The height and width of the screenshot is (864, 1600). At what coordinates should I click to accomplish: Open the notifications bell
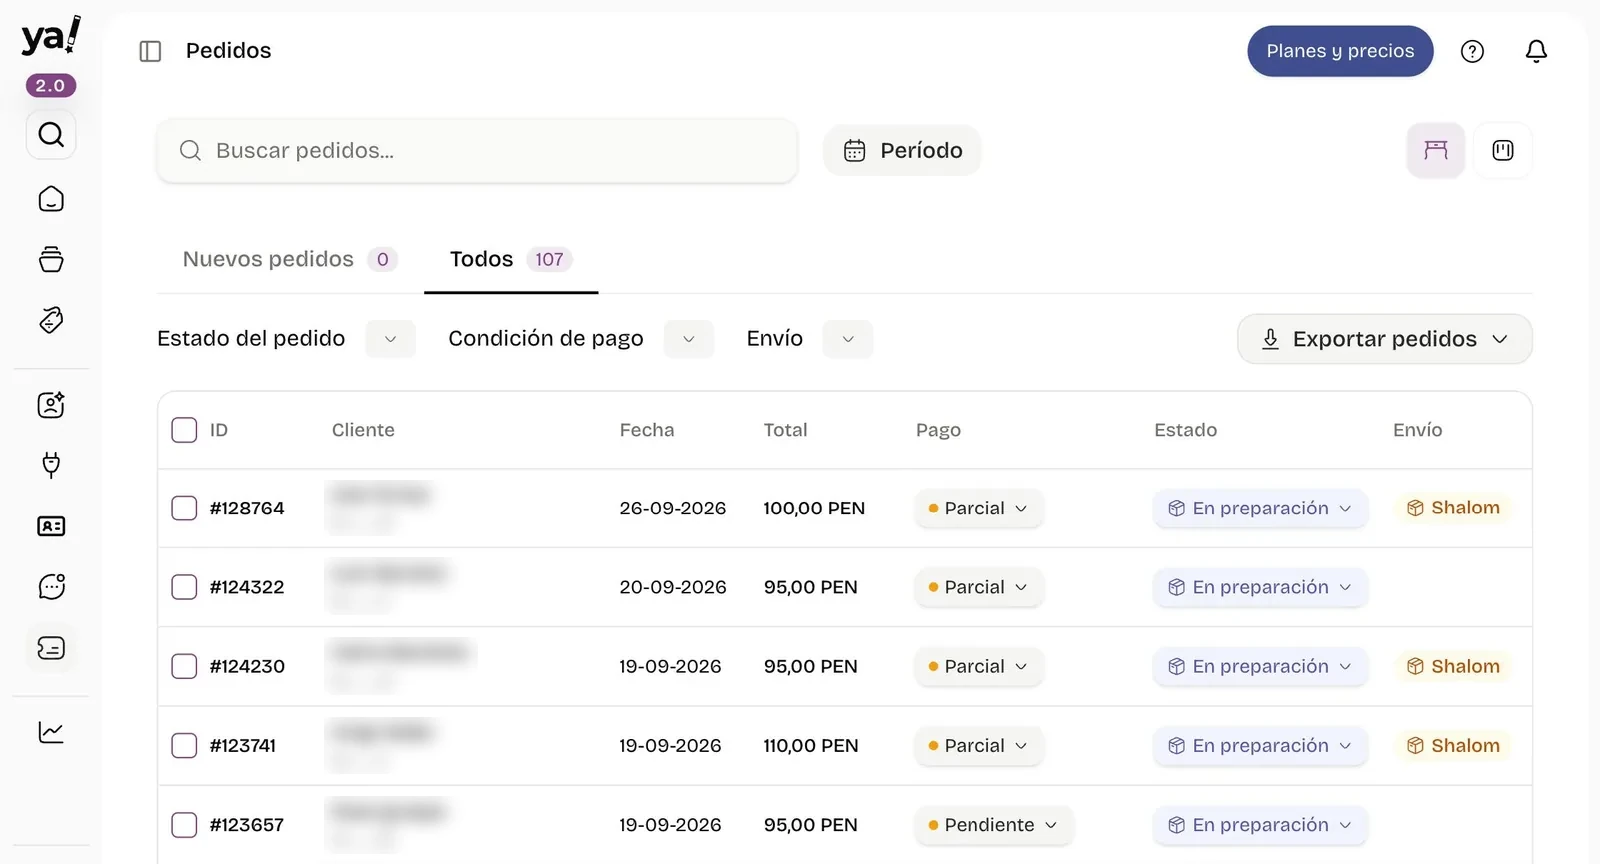pos(1536,51)
